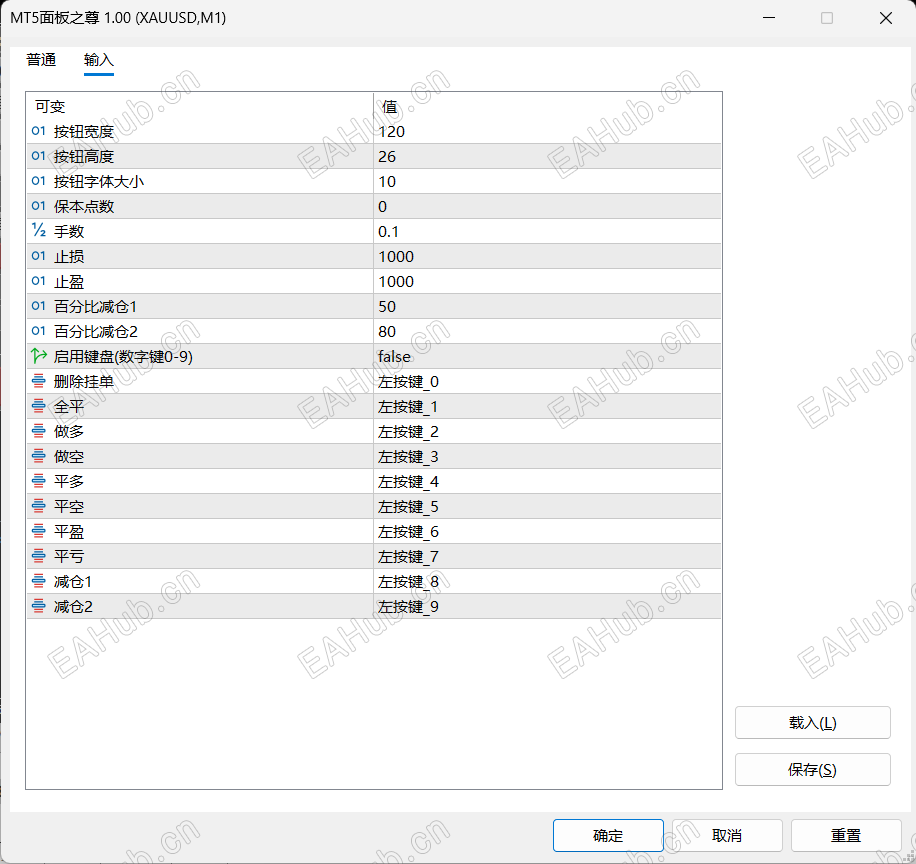The height and width of the screenshot is (864, 916).
Task: Open the 减仓1 value 左按键_8 dropdown
Action: (x=547, y=581)
